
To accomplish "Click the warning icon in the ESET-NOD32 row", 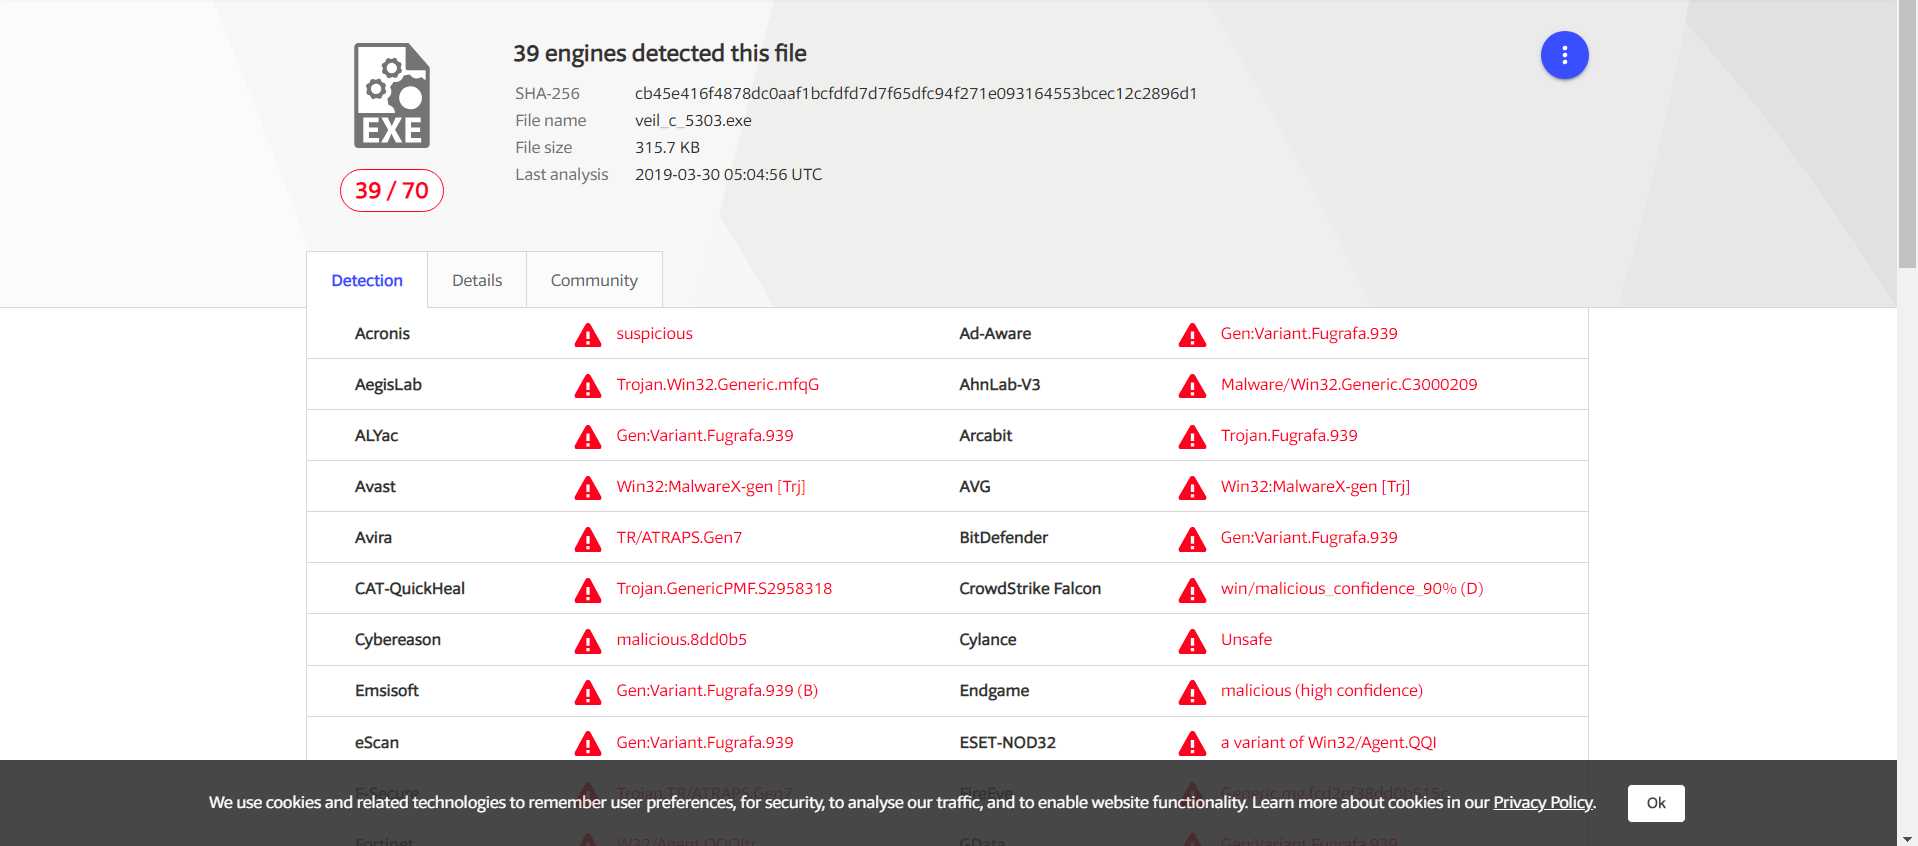I will click(x=1192, y=743).
